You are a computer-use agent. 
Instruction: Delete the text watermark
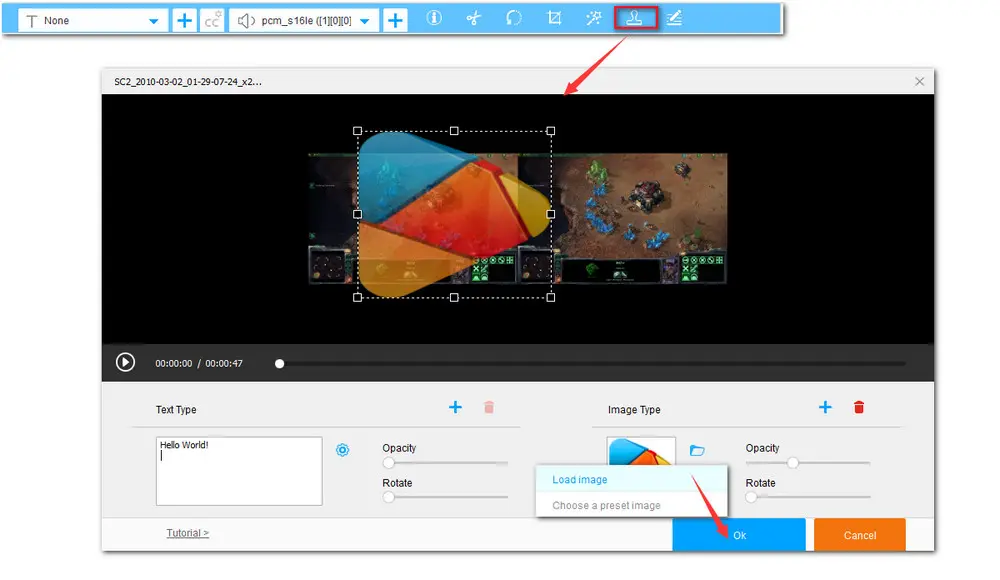[489, 407]
